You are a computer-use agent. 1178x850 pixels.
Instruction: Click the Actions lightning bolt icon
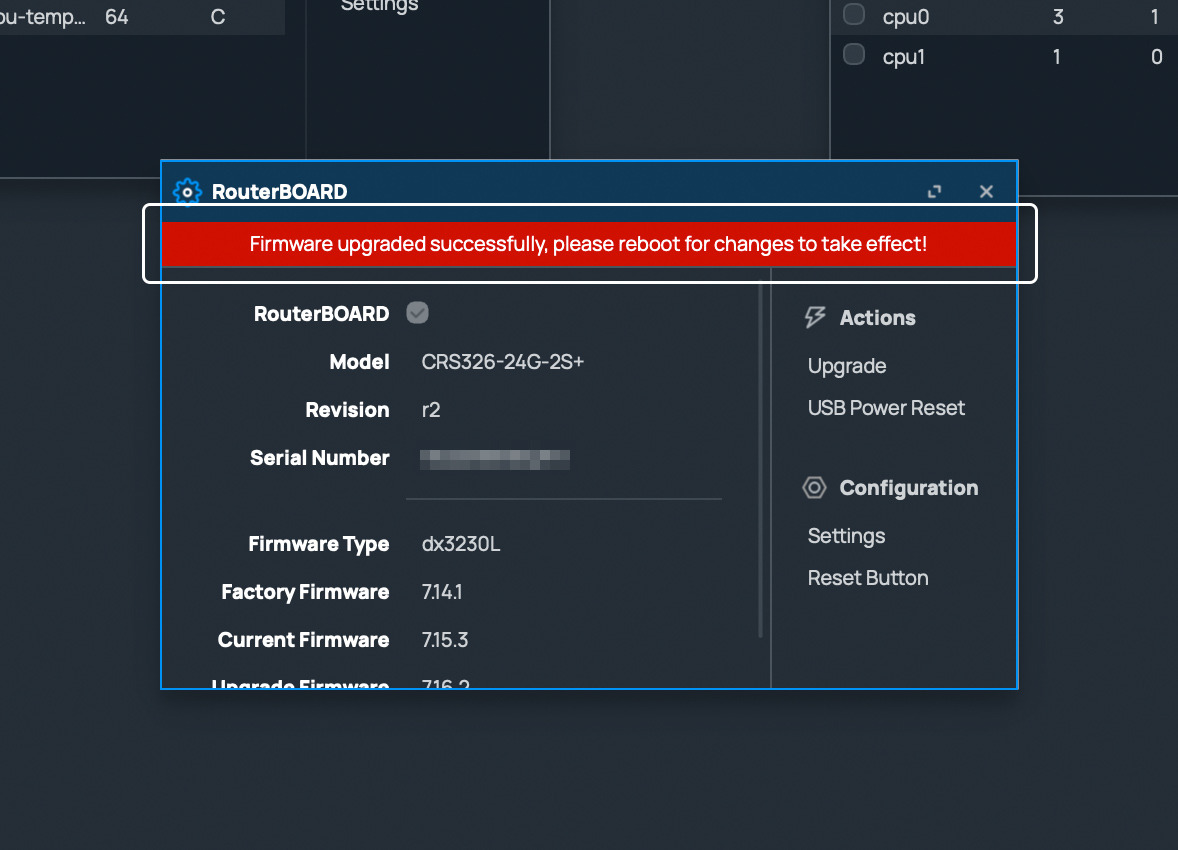pyautogui.click(x=815, y=317)
